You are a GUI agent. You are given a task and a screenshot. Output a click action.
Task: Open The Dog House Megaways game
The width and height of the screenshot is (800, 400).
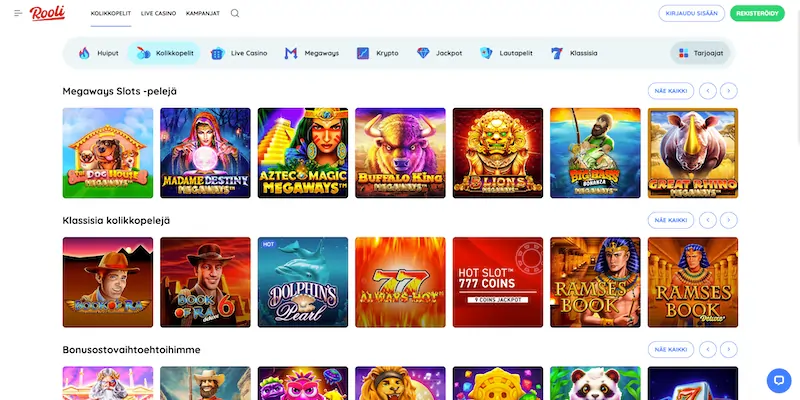[108, 153]
